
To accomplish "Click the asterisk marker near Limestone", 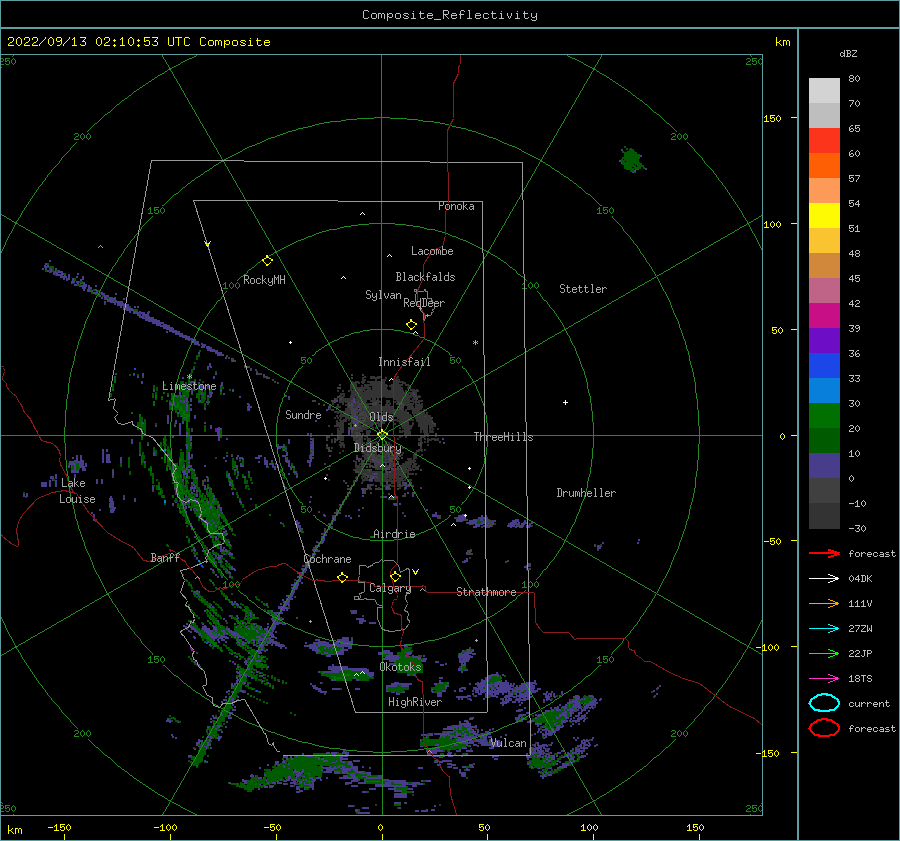I will tap(189, 377).
